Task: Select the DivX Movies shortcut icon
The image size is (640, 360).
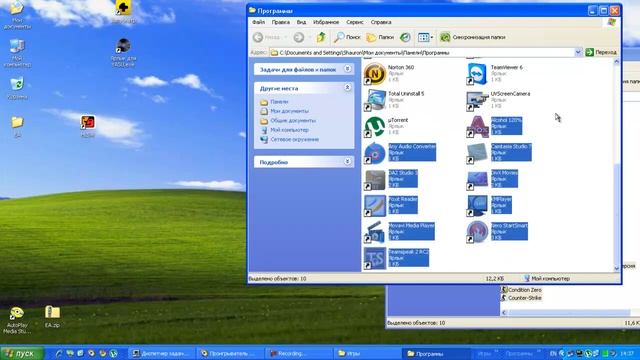Action: click(477, 180)
